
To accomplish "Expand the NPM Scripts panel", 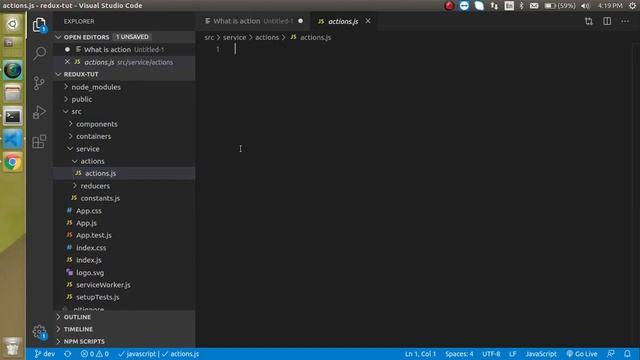I will pyautogui.click(x=124, y=341).
